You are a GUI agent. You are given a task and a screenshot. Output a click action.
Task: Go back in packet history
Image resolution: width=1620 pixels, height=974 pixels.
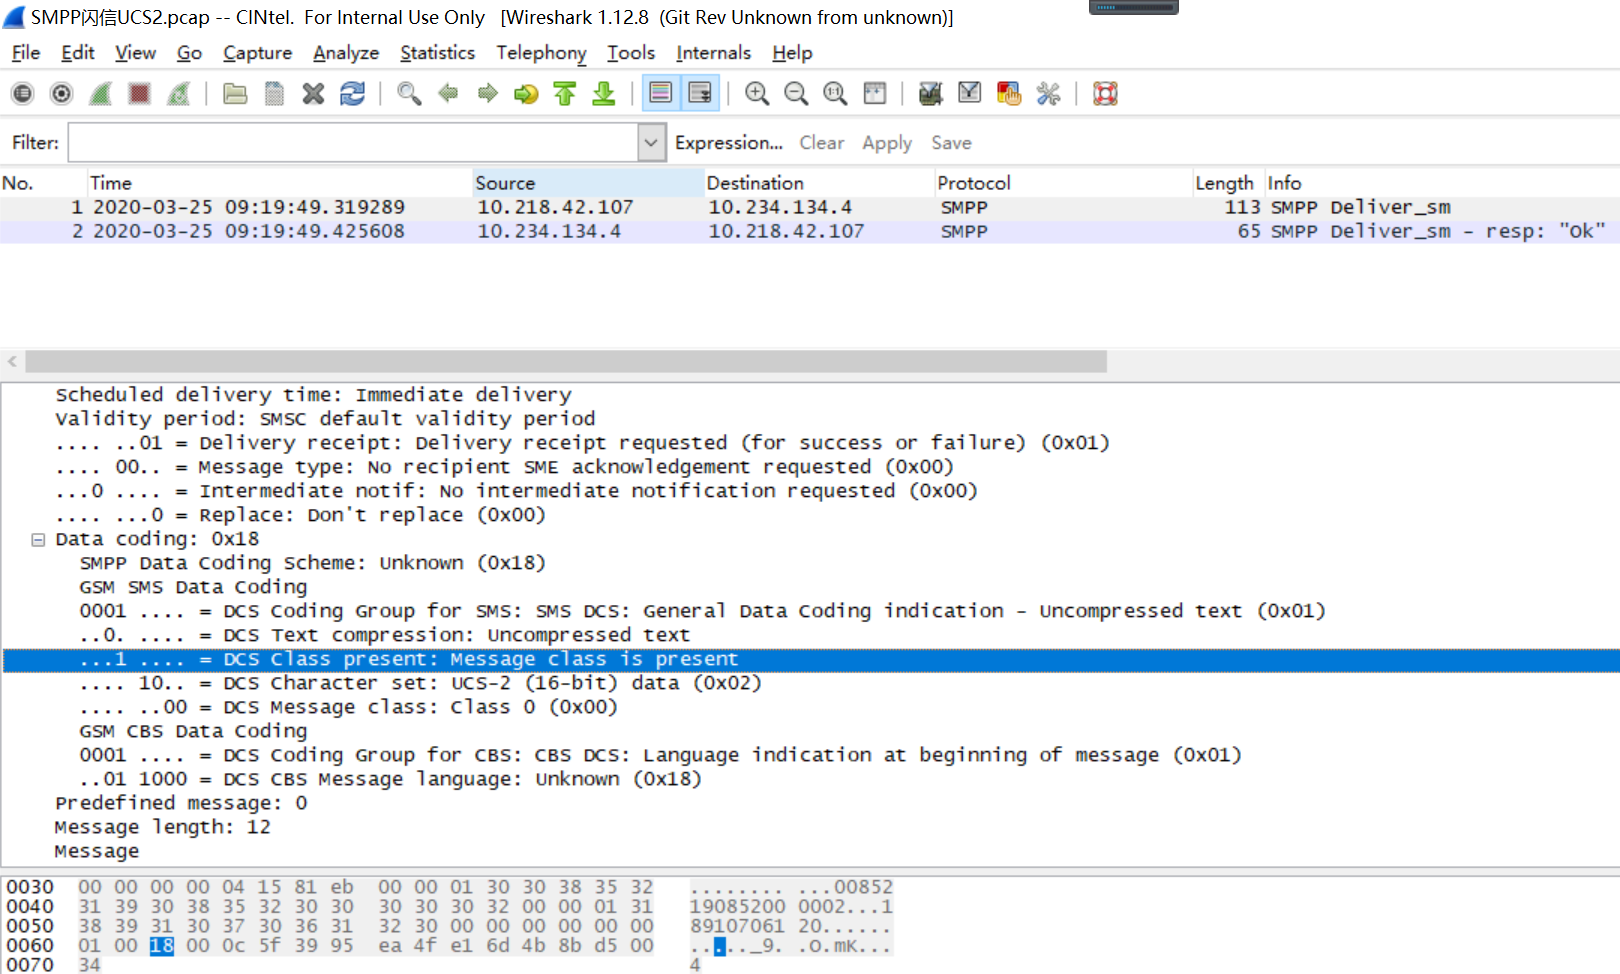tap(448, 94)
